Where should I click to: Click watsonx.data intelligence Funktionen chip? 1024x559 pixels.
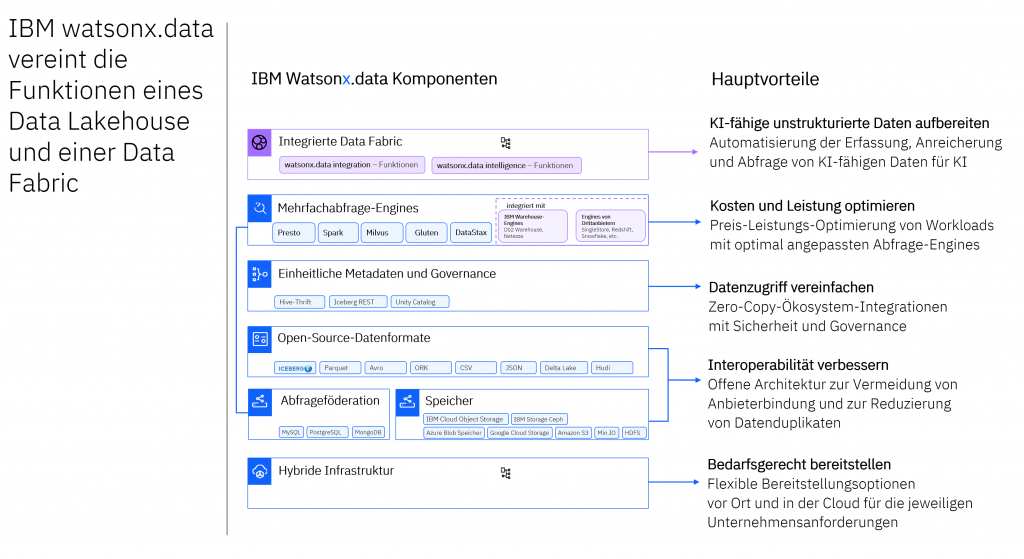click(x=507, y=165)
